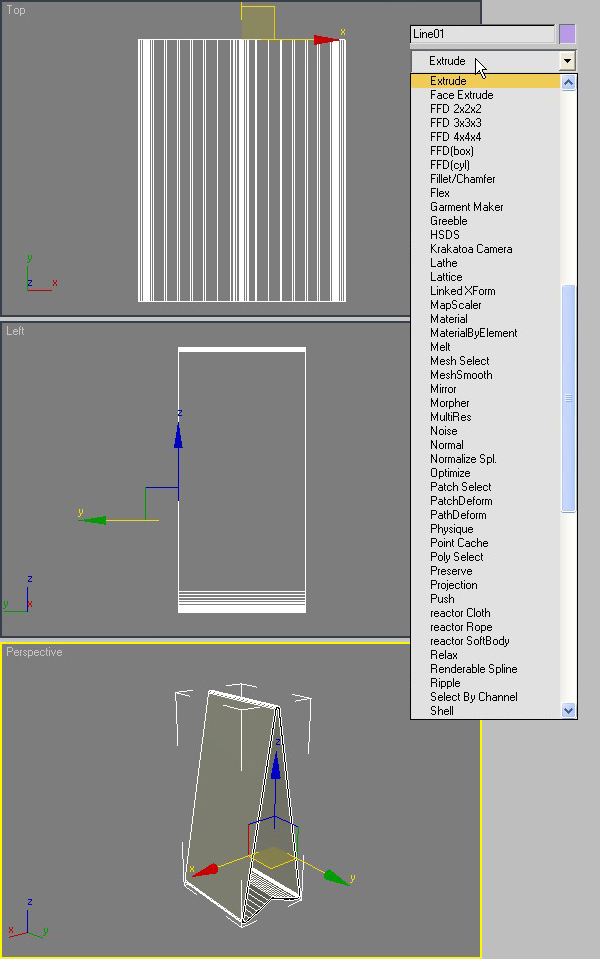This screenshot has width=600, height=959.
Task: Pick FFD 4x4x4 from the modifiers
Action: point(455,137)
